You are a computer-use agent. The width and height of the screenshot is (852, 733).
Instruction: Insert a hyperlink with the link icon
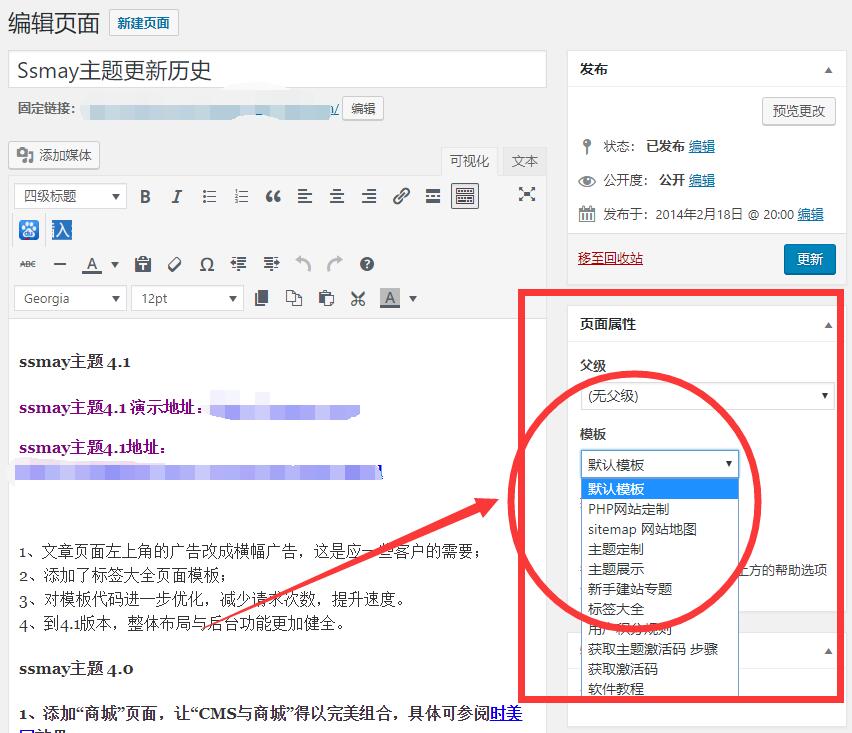[x=401, y=196]
